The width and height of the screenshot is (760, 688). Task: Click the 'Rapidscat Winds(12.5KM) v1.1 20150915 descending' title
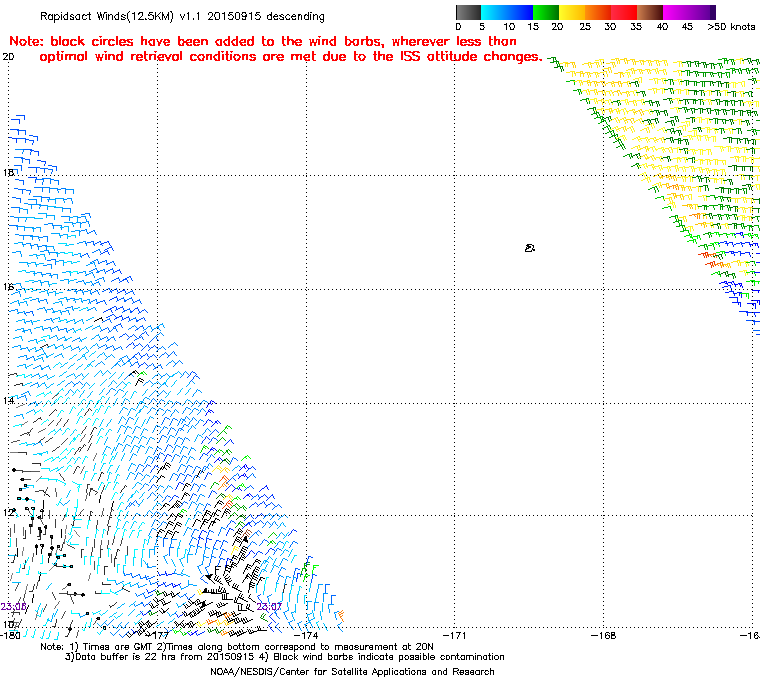182,16
